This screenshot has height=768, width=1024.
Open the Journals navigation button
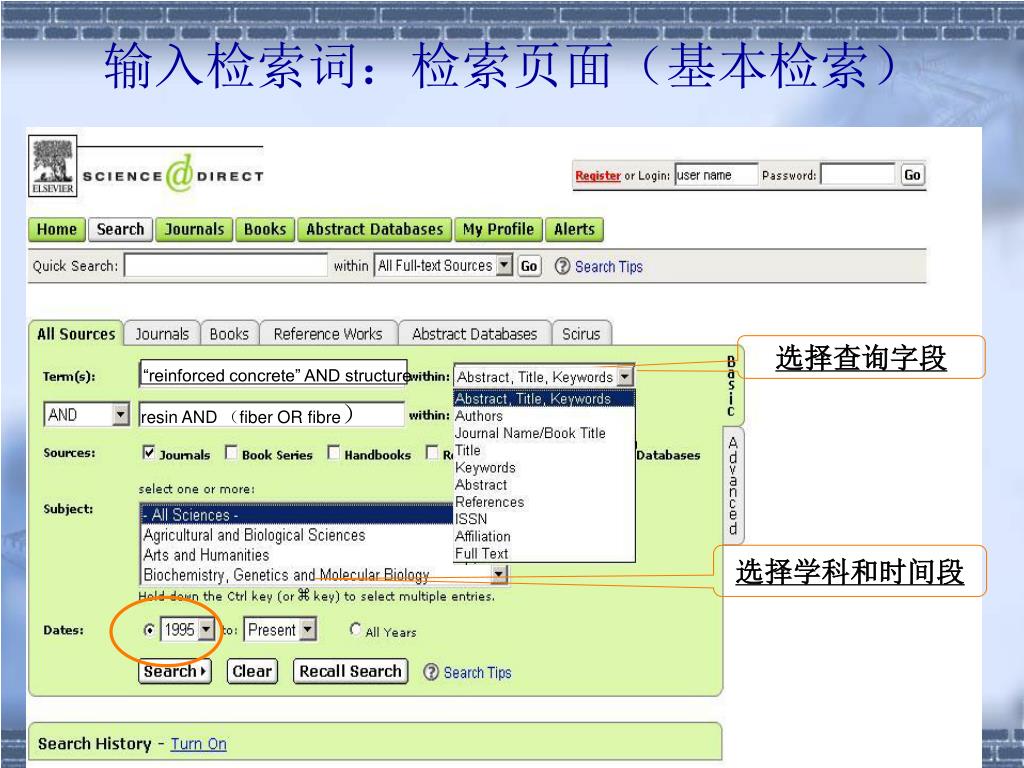[194, 230]
